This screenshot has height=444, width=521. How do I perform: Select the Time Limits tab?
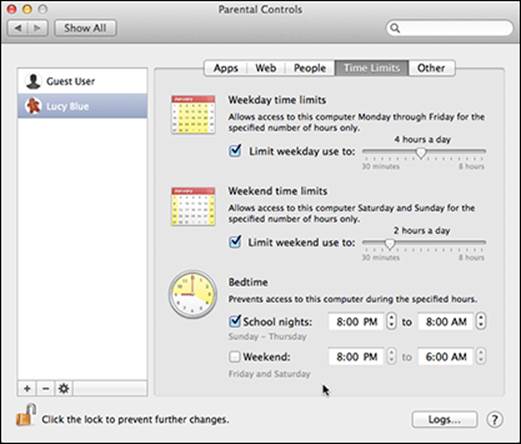[x=372, y=68]
